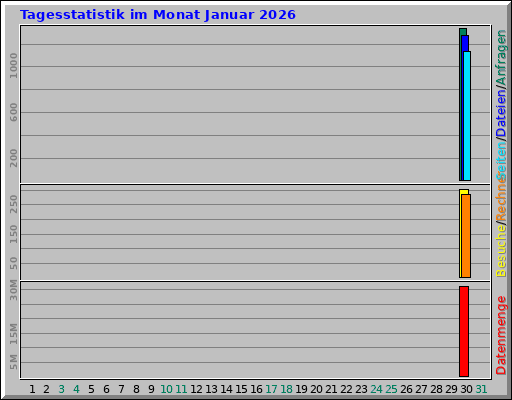
Task: Click day label '23' on x-axis
Action: pyautogui.click(x=361, y=389)
